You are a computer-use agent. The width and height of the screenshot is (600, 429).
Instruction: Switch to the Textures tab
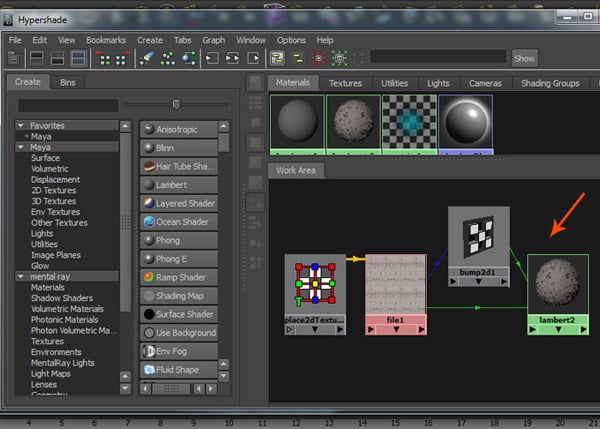pos(345,83)
